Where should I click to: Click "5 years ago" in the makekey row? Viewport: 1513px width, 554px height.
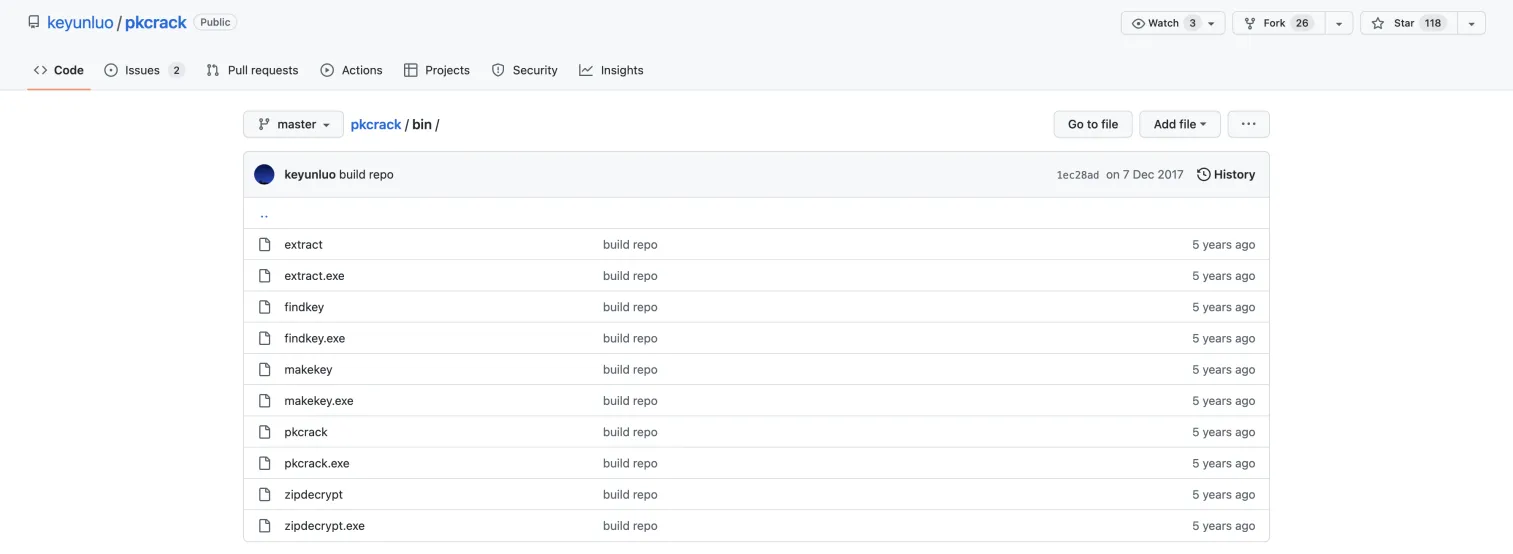[x=1223, y=369]
